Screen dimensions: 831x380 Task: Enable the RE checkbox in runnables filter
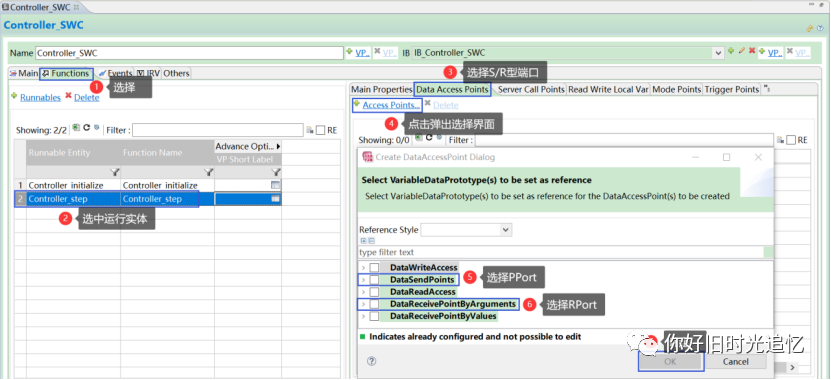pos(320,130)
